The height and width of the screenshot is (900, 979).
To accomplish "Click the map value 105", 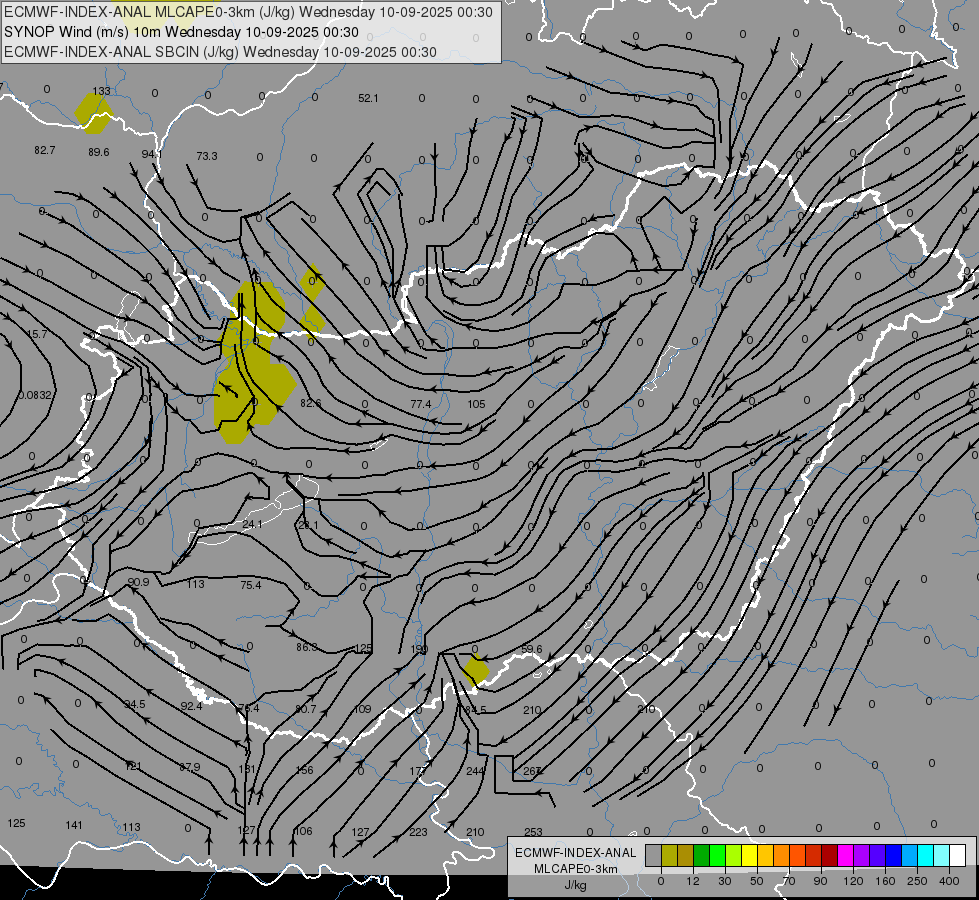I will tap(476, 404).
